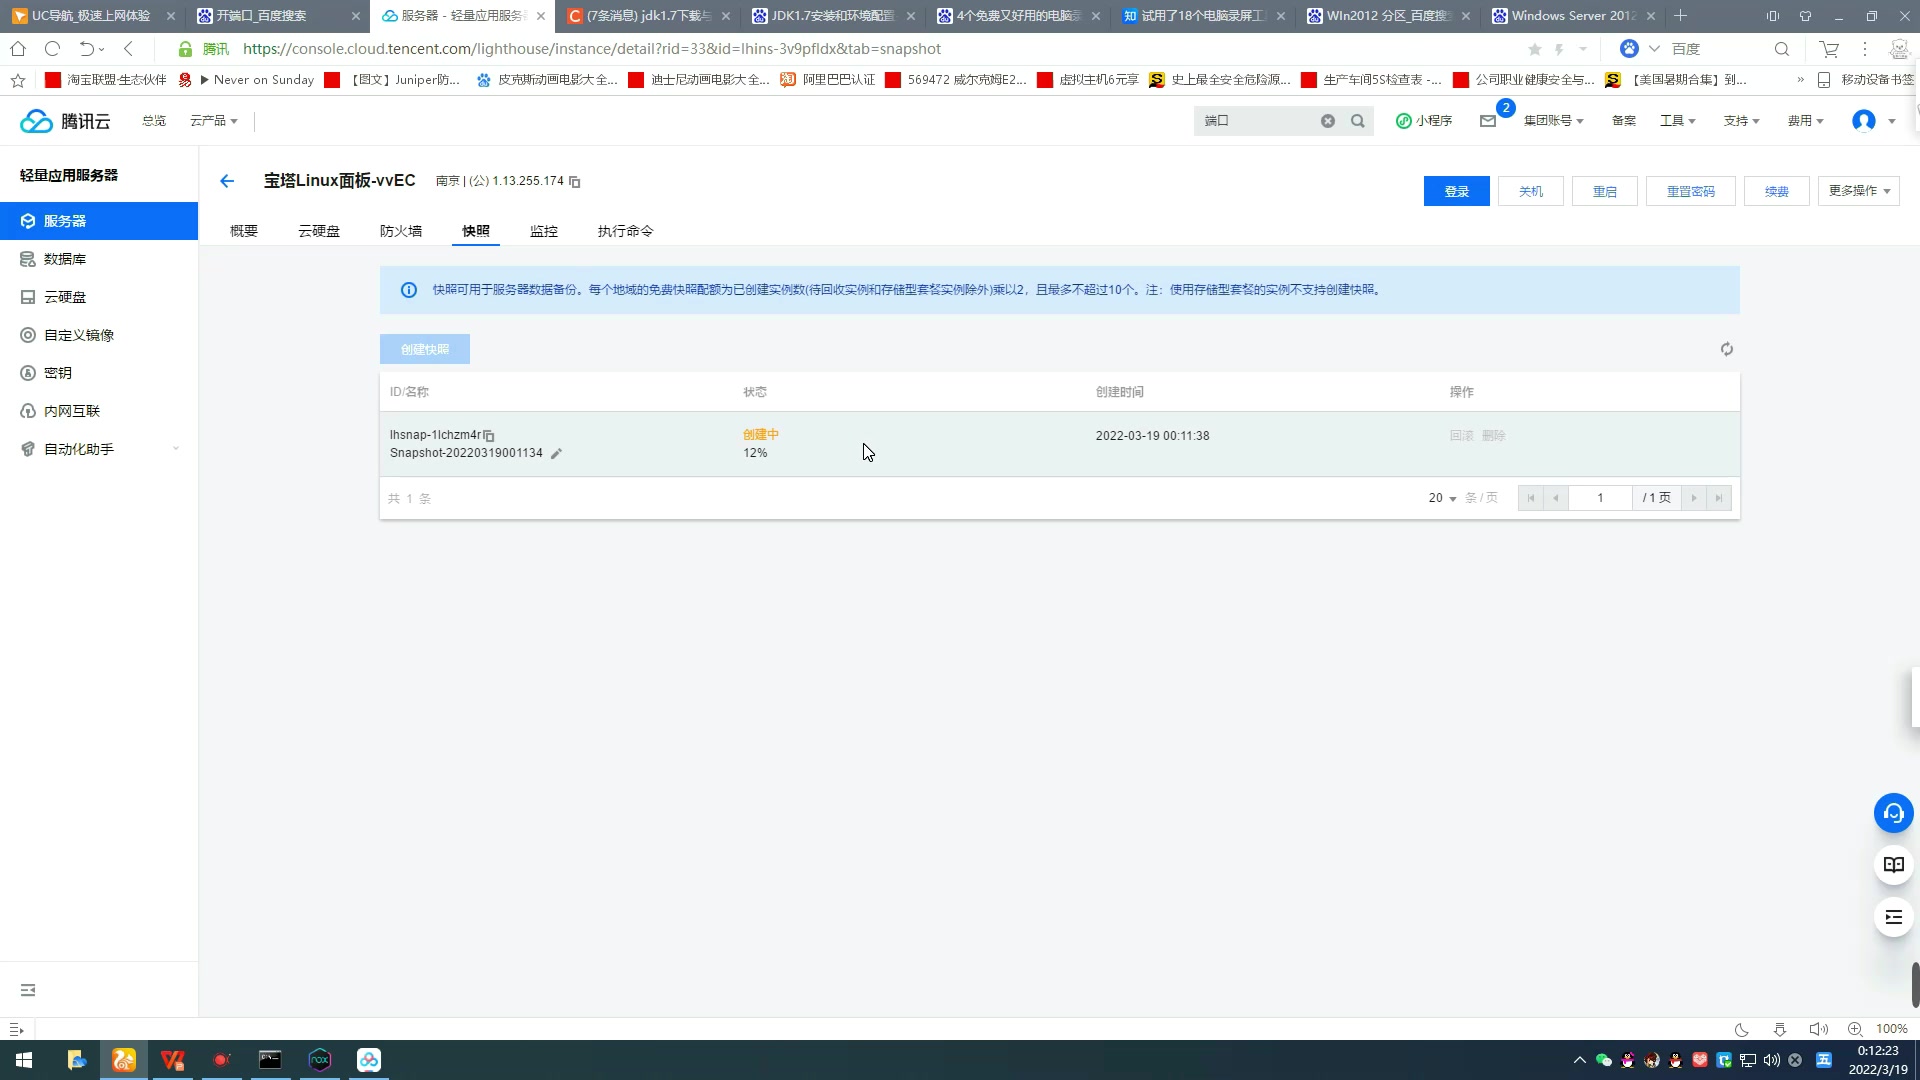This screenshot has width=1920, height=1080.
Task: Open the floating menu list icon
Action: coord(1893,917)
